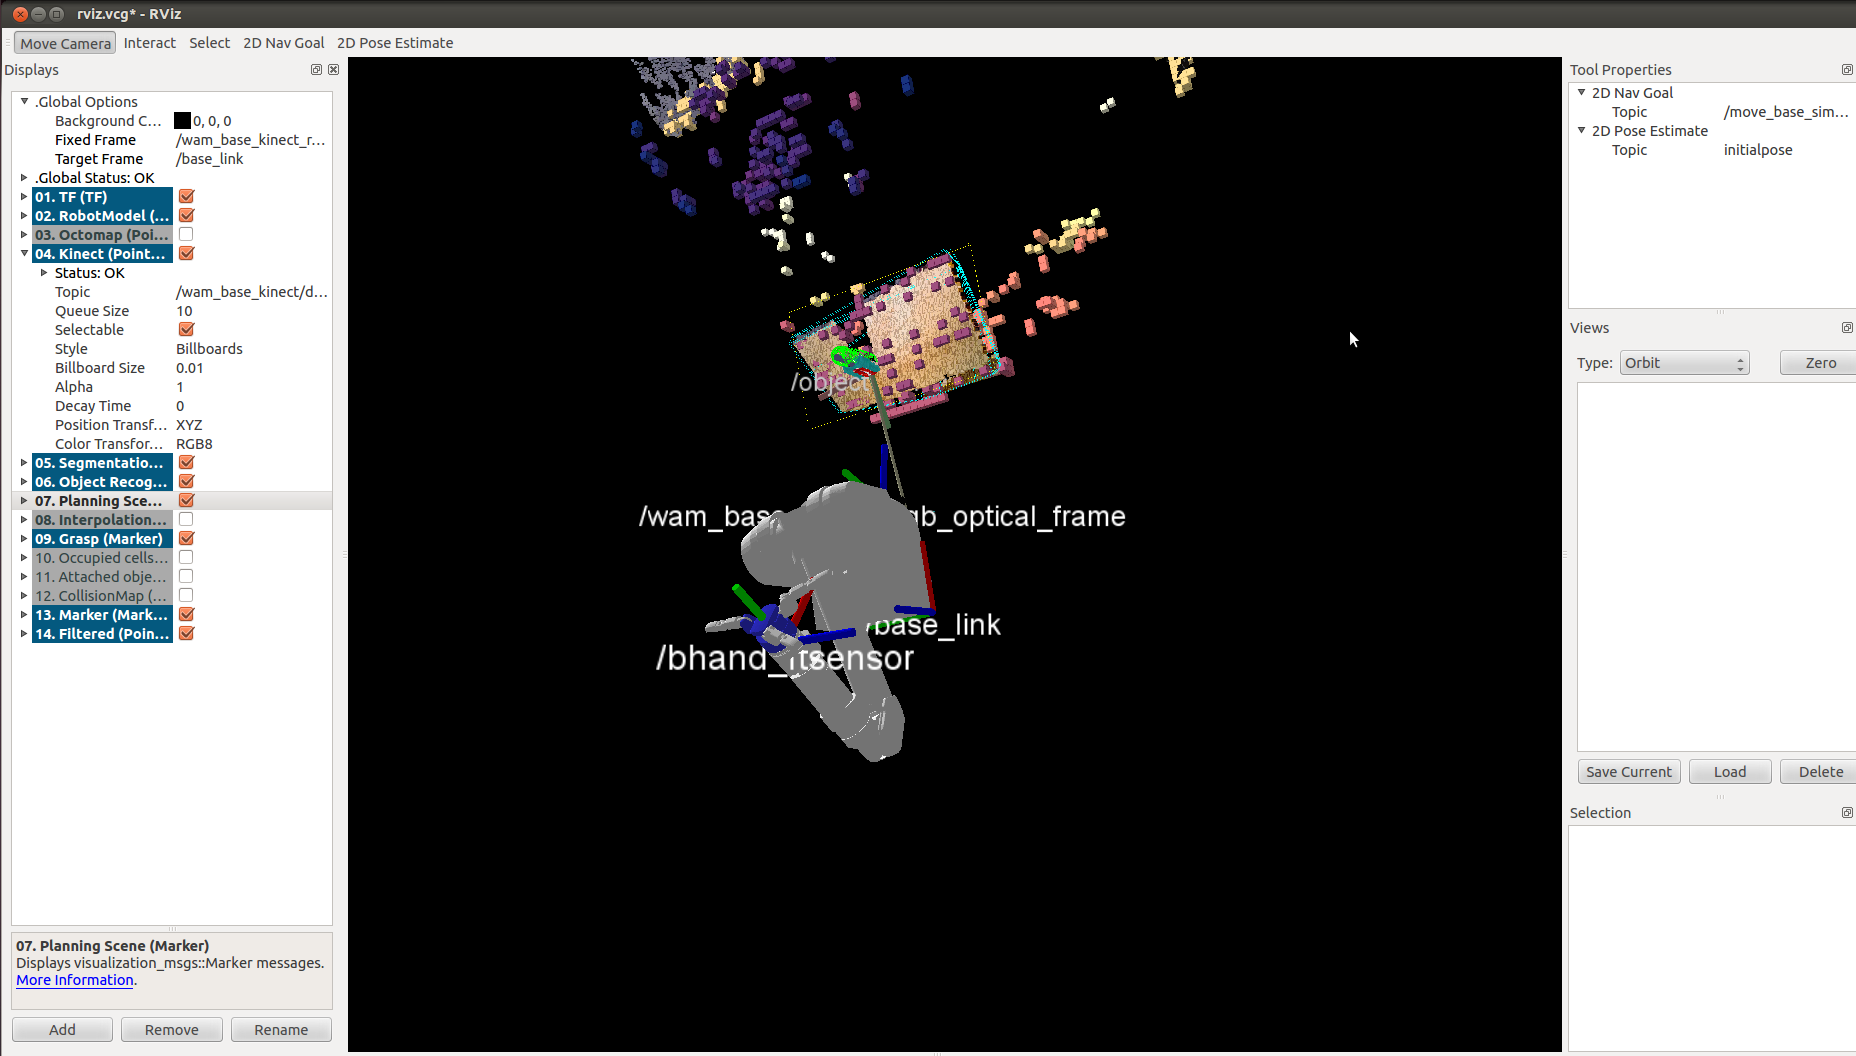This screenshot has width=1856, height=1056.
Task: Activate the 2D Nav Goal tool
Action: pos(283,43)
